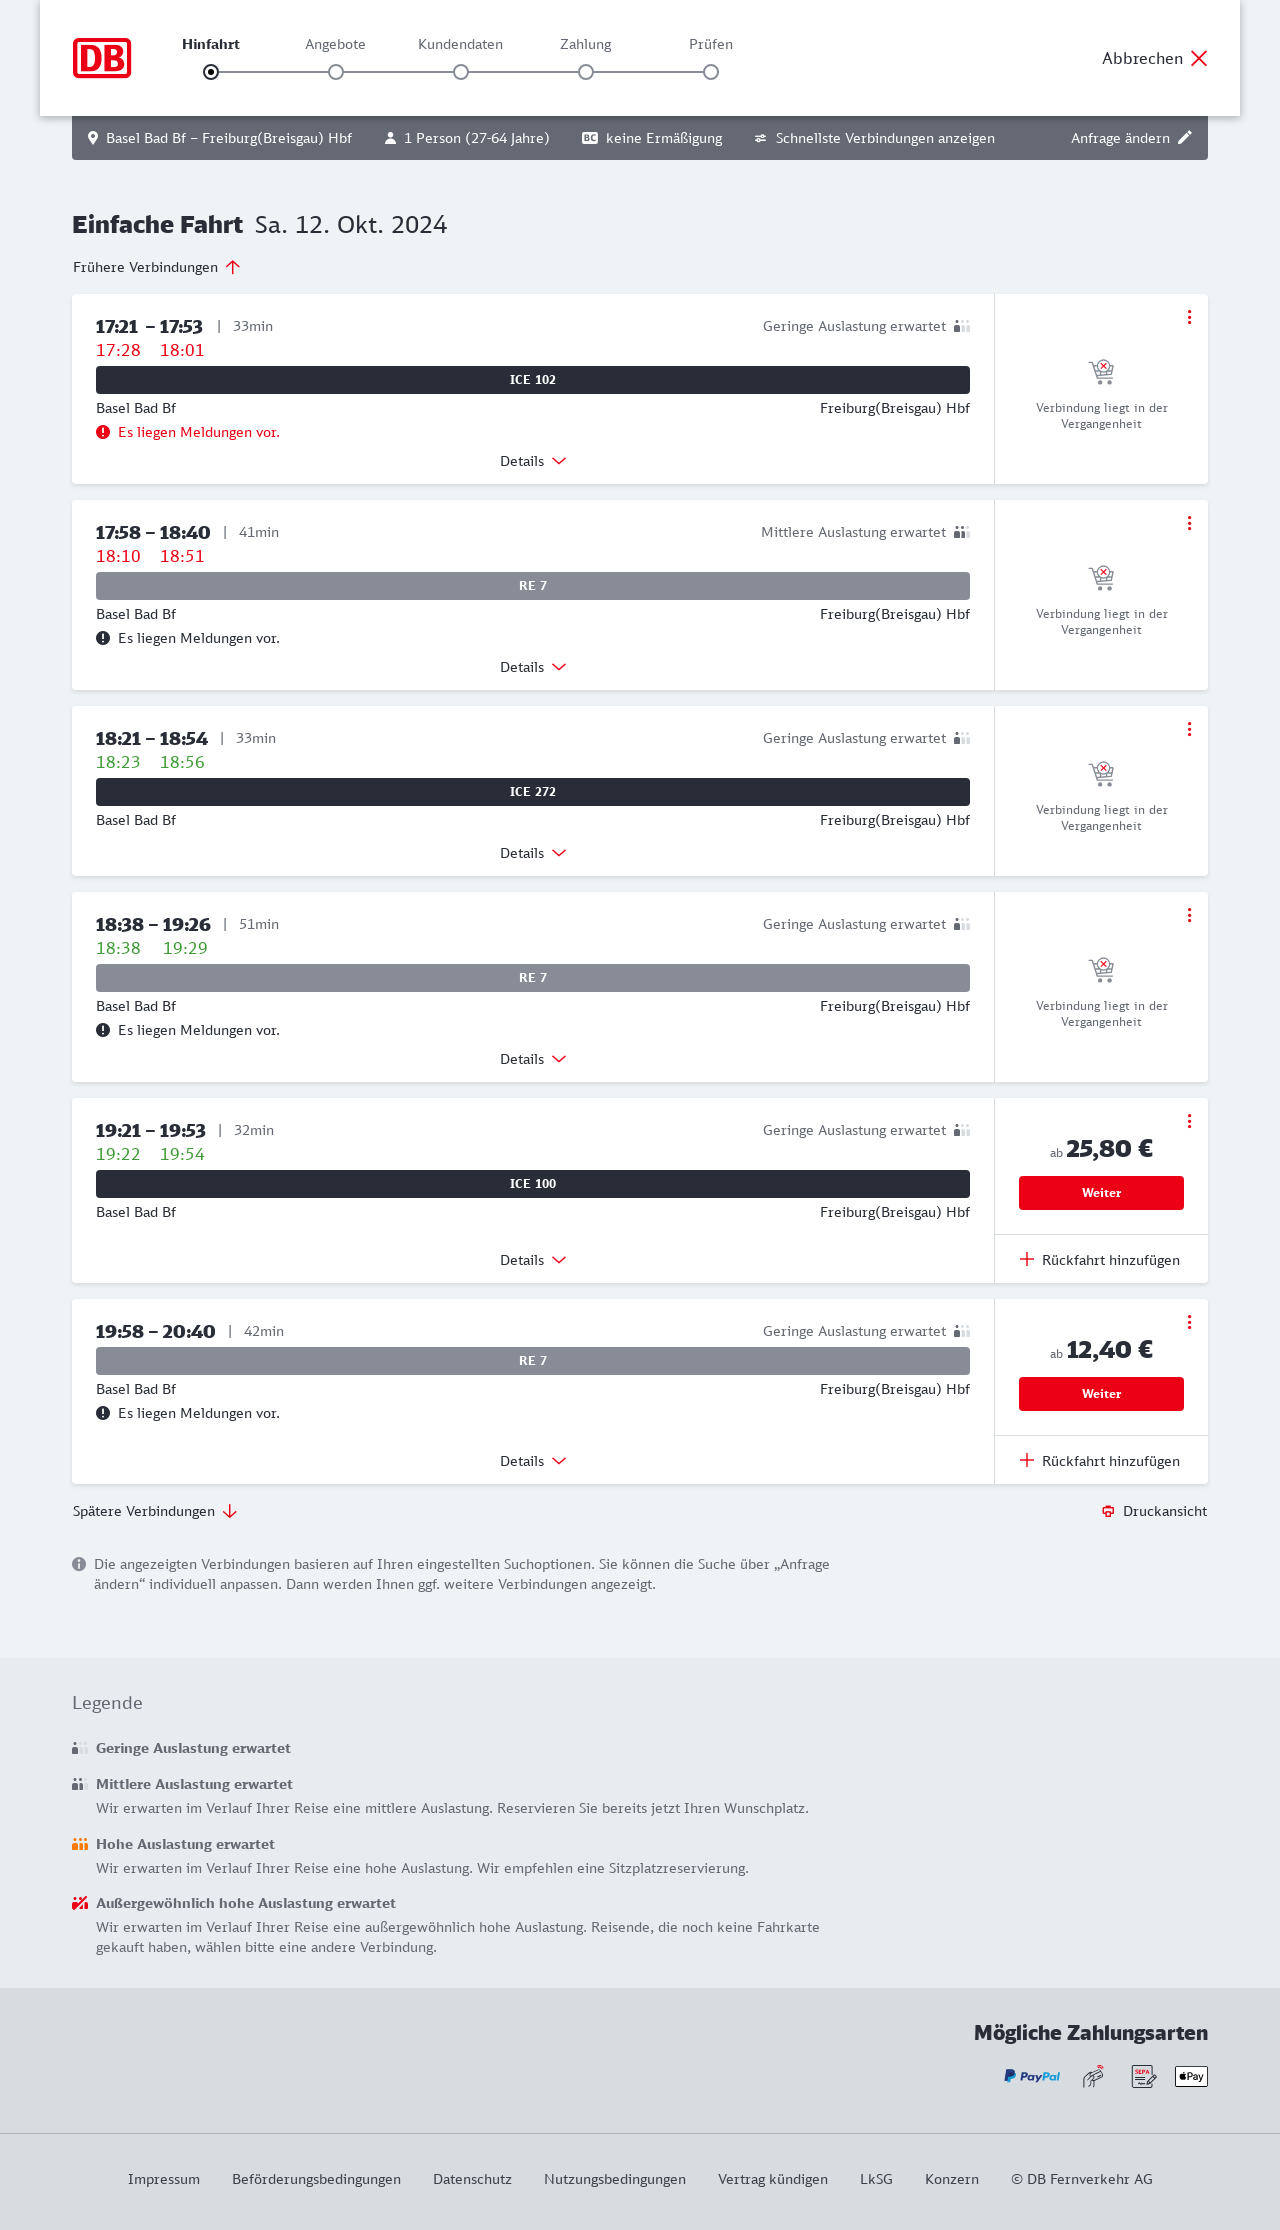Expand Details for ICE 100 connection

(533, 1260)
